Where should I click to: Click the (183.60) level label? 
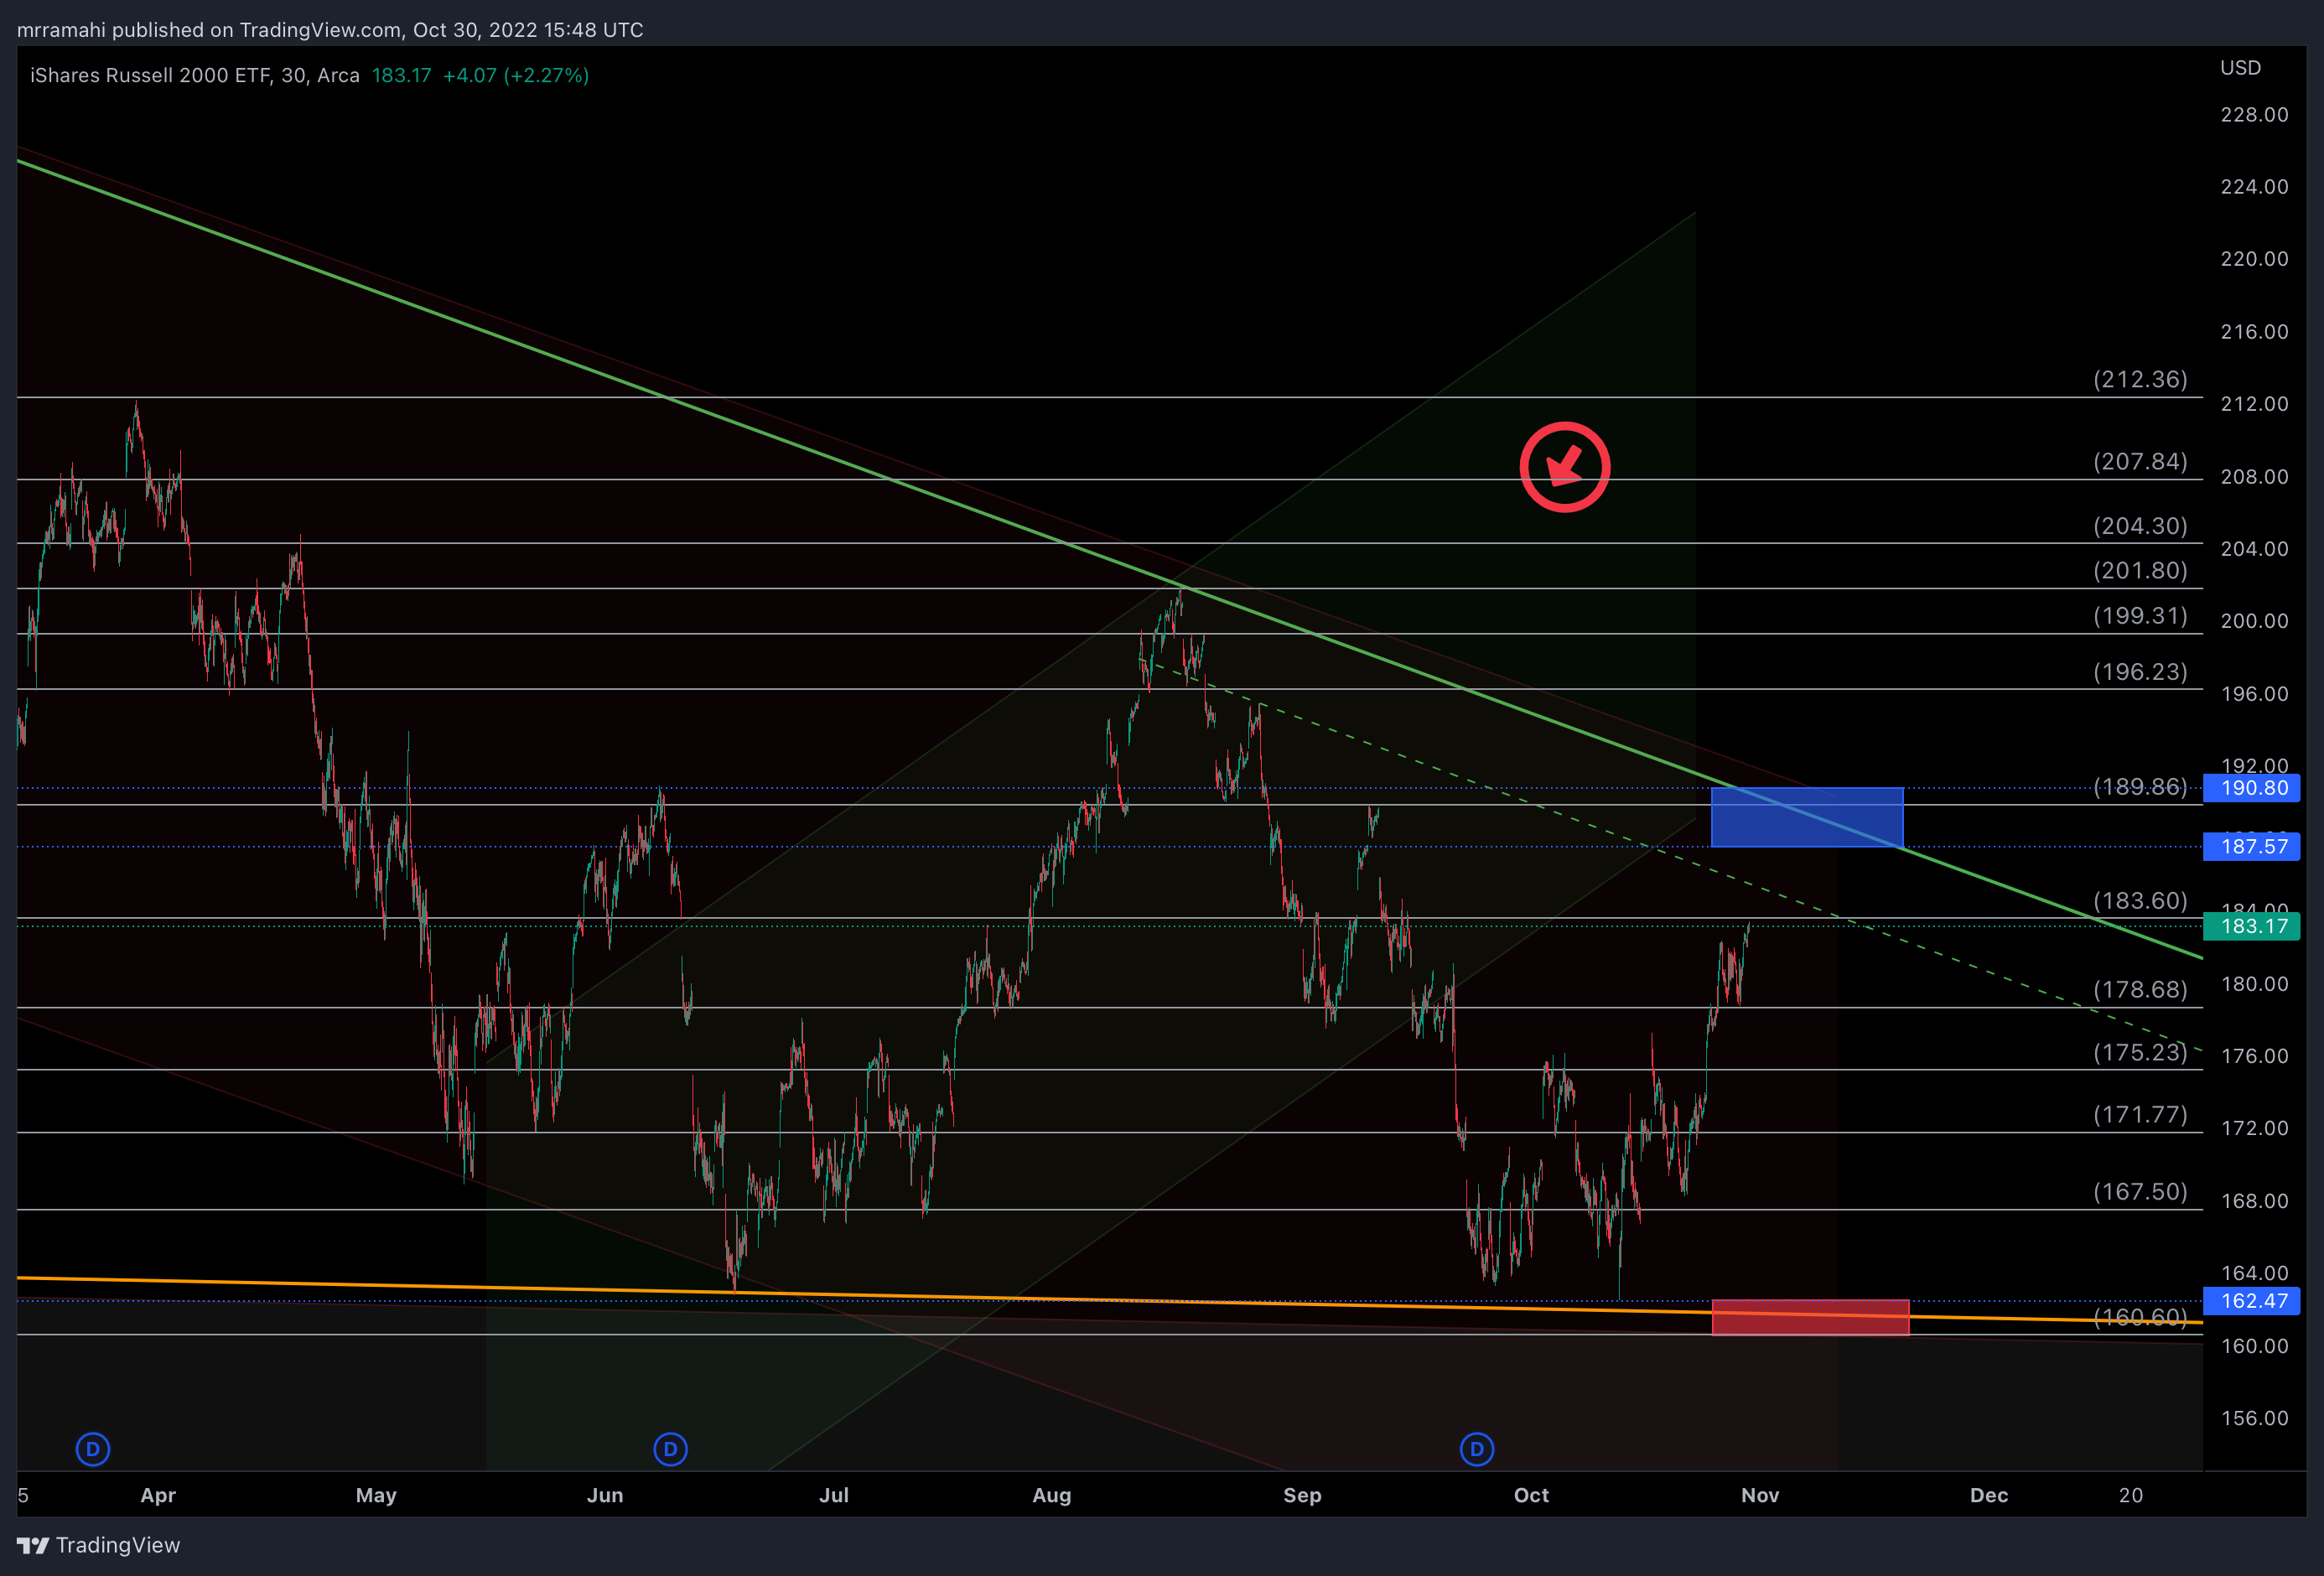click(2140, 901)
